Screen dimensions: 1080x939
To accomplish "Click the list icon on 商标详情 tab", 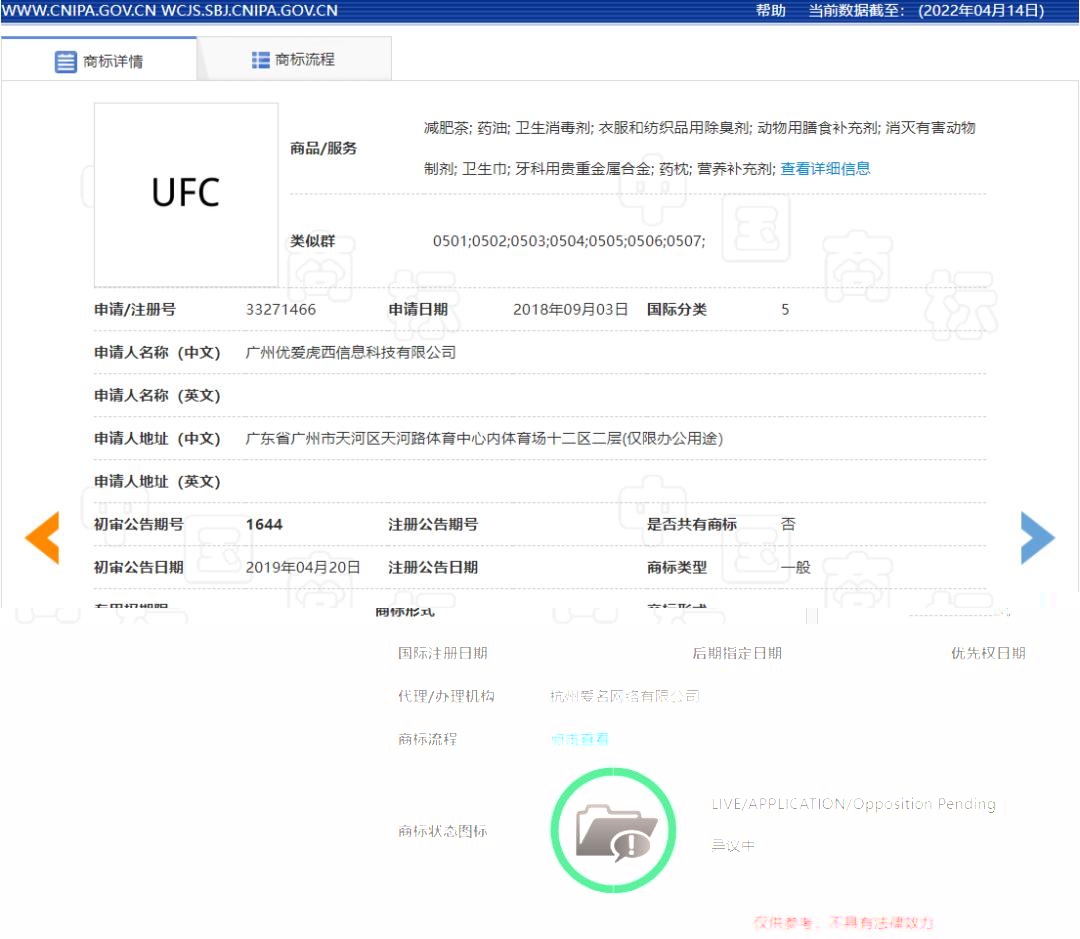I will 65,61.
